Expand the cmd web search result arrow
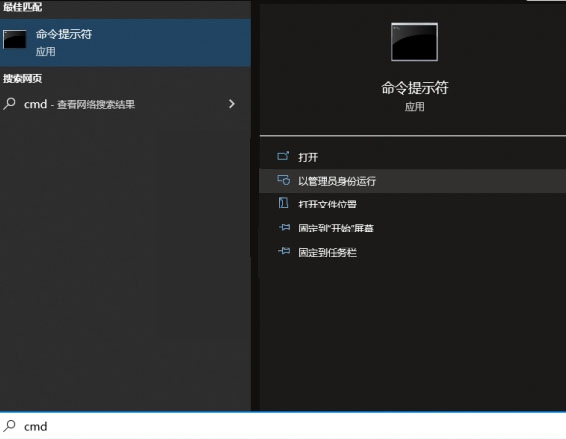The width and height of the screenshot is (566, 439). (x=232, y=104)
